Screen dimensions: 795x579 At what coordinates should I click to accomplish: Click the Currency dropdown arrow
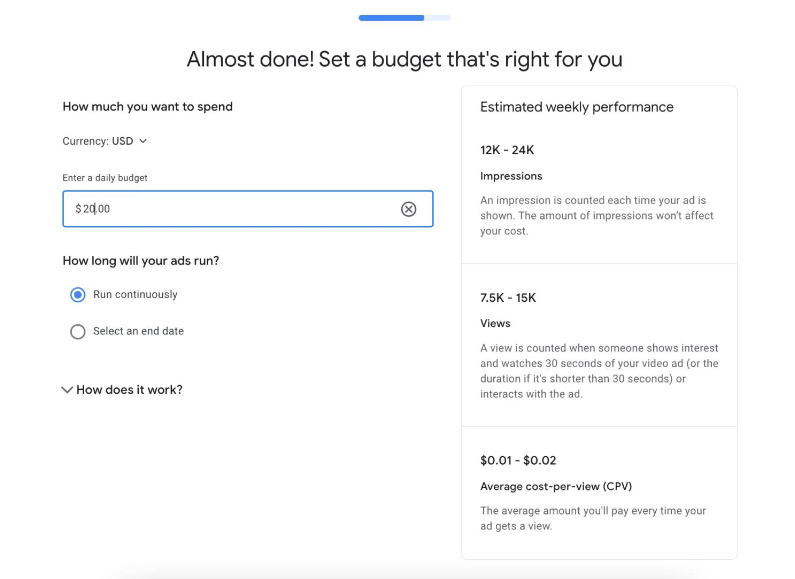143,141
